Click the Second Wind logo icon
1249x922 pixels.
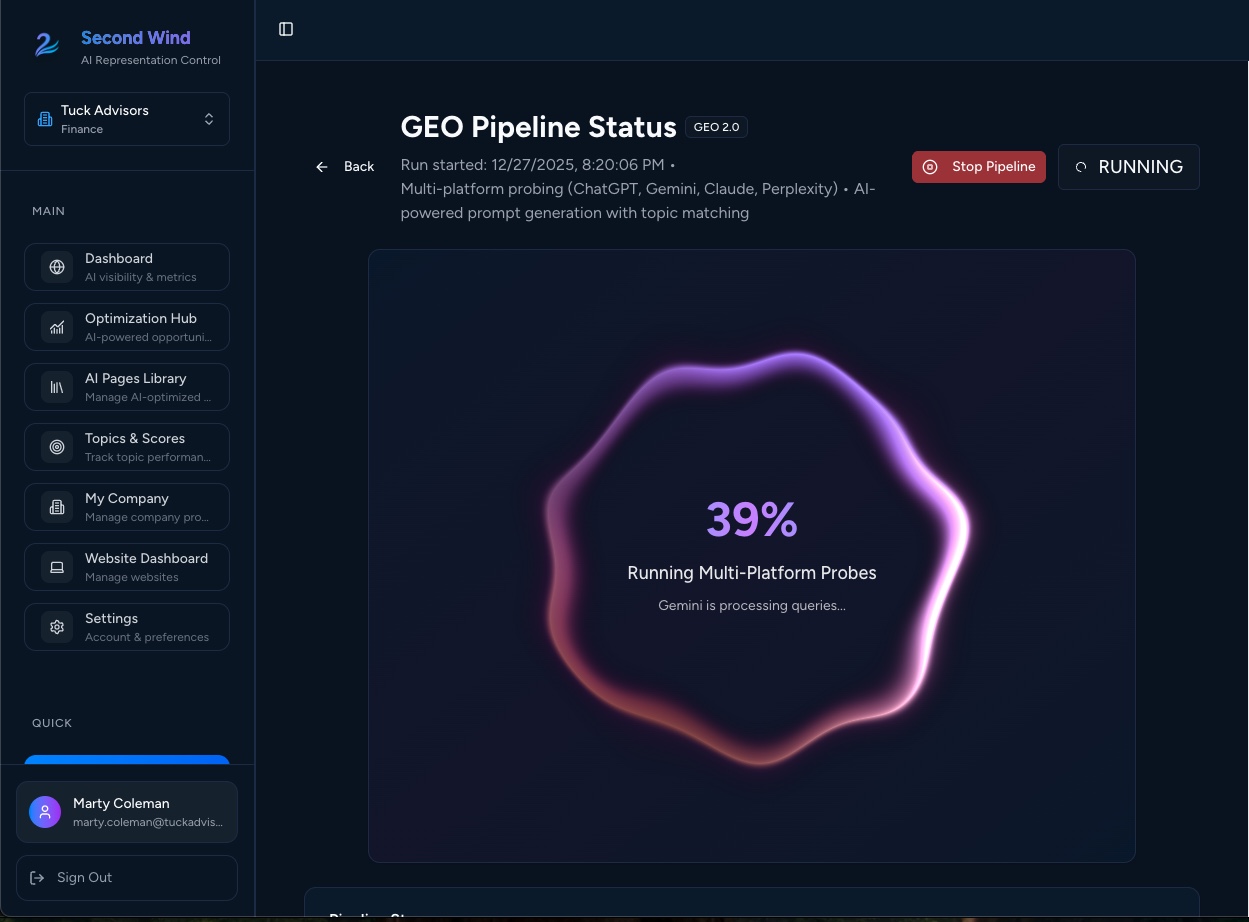pyautogui.click(x=46, y=45)
